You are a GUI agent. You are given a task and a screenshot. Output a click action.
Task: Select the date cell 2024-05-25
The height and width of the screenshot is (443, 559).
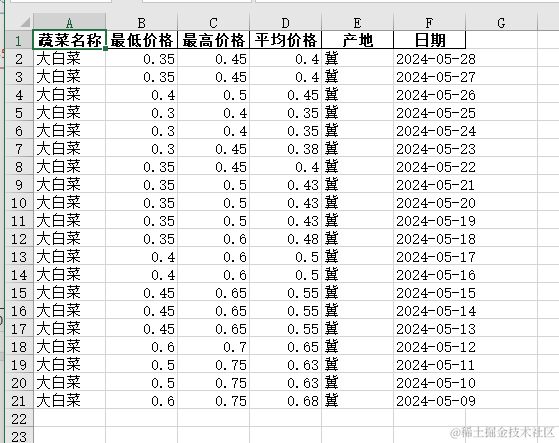coord(430,112)
